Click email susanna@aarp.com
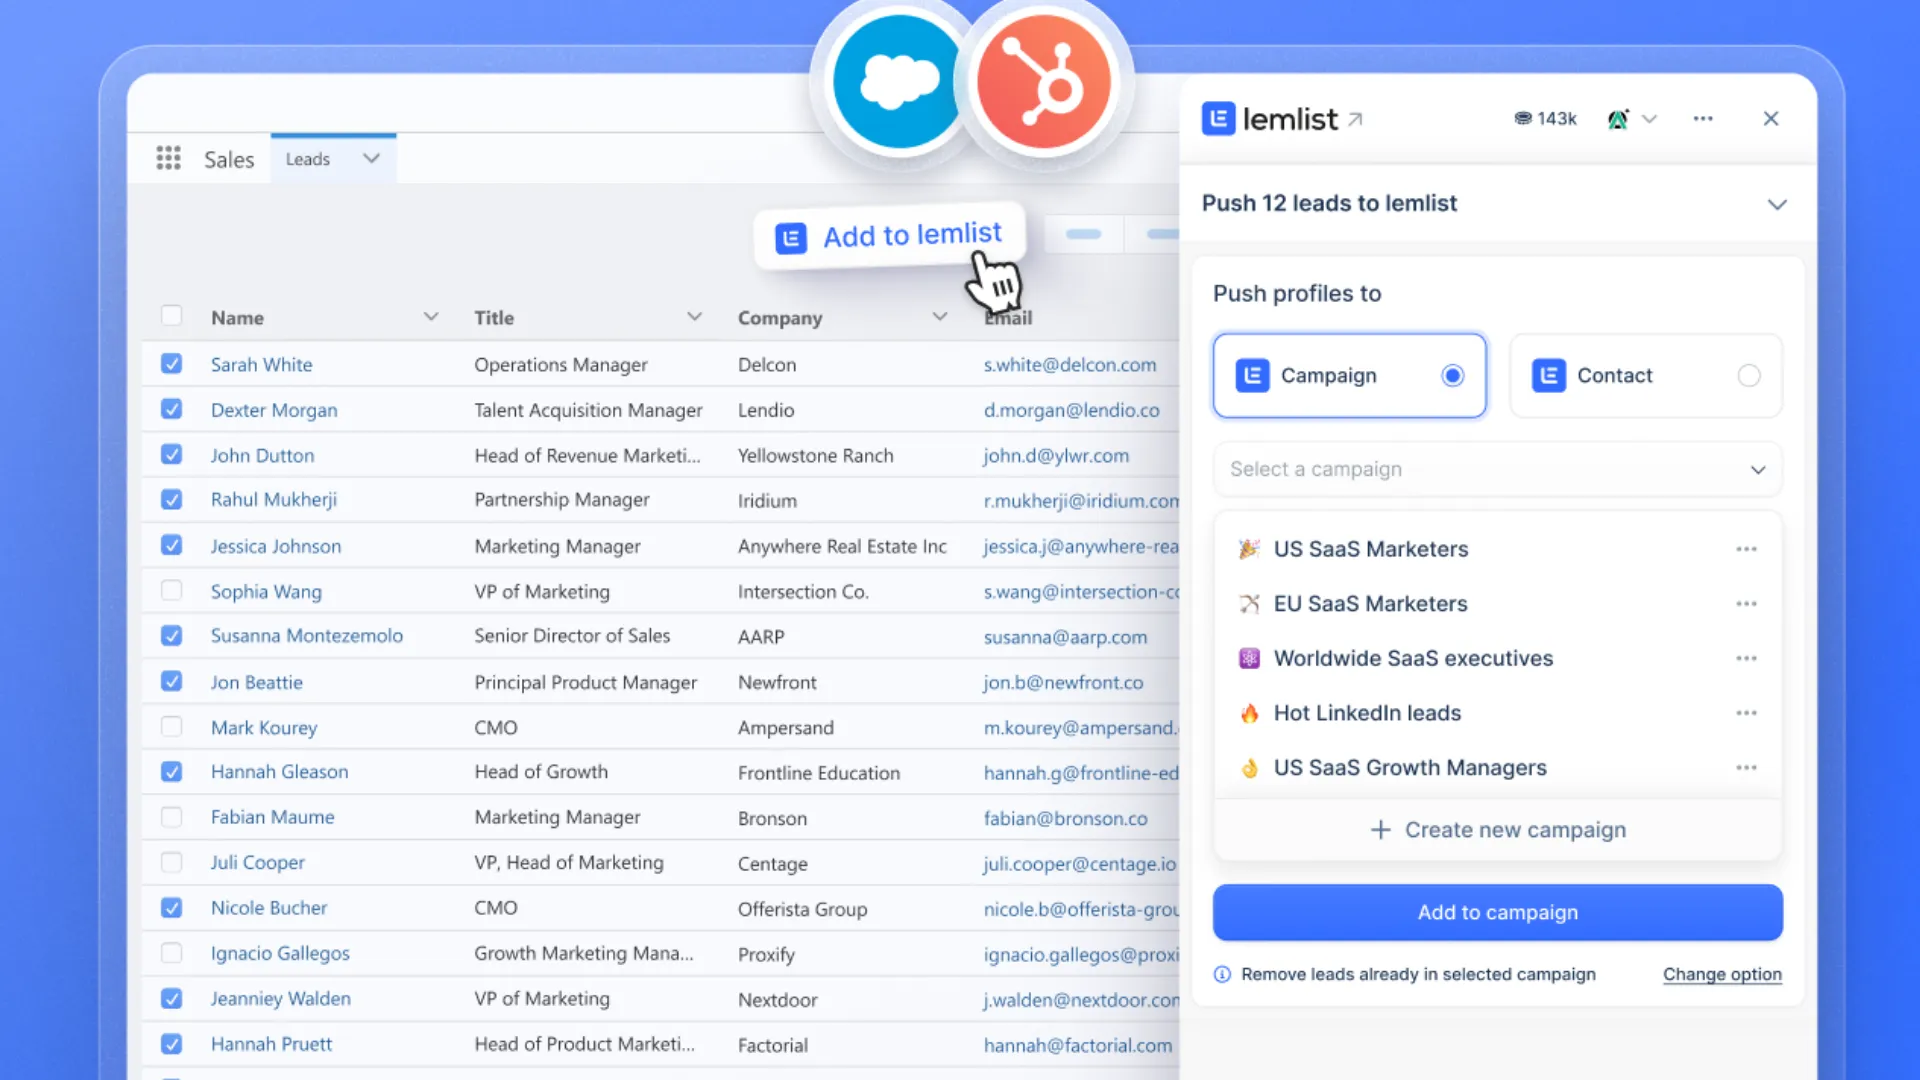 (1065, 637)
